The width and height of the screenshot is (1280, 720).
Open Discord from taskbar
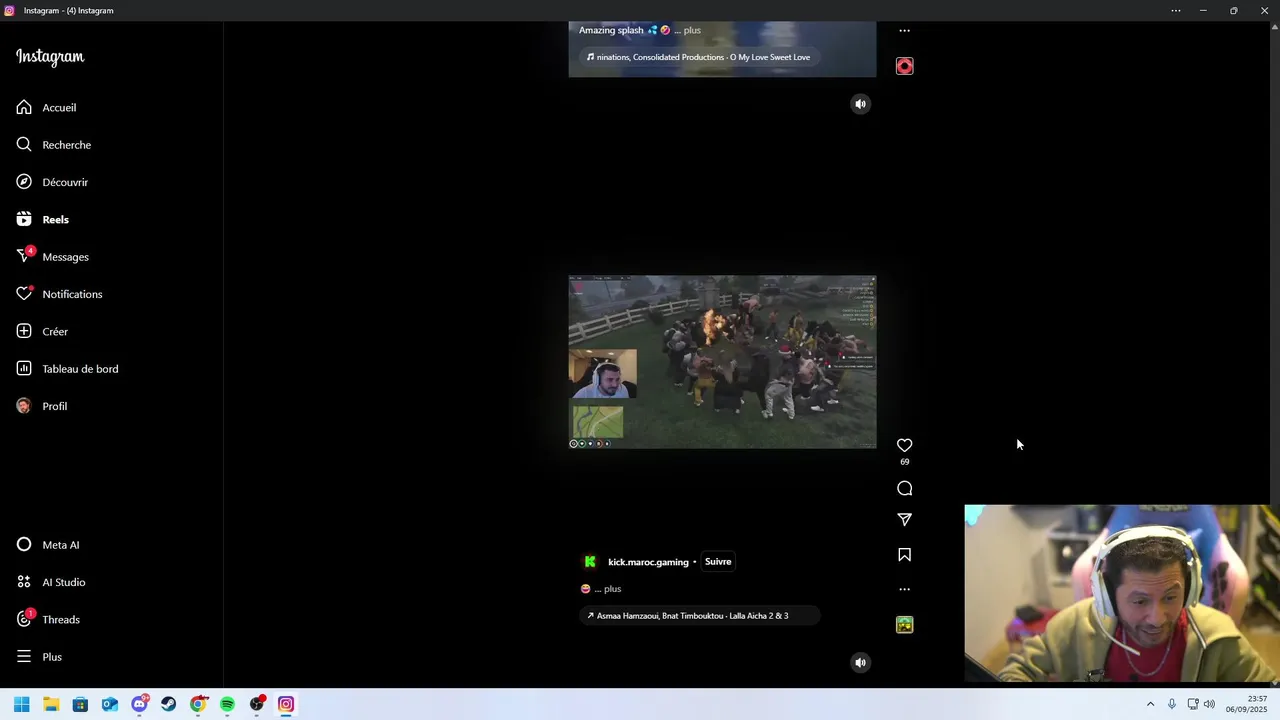140,704
